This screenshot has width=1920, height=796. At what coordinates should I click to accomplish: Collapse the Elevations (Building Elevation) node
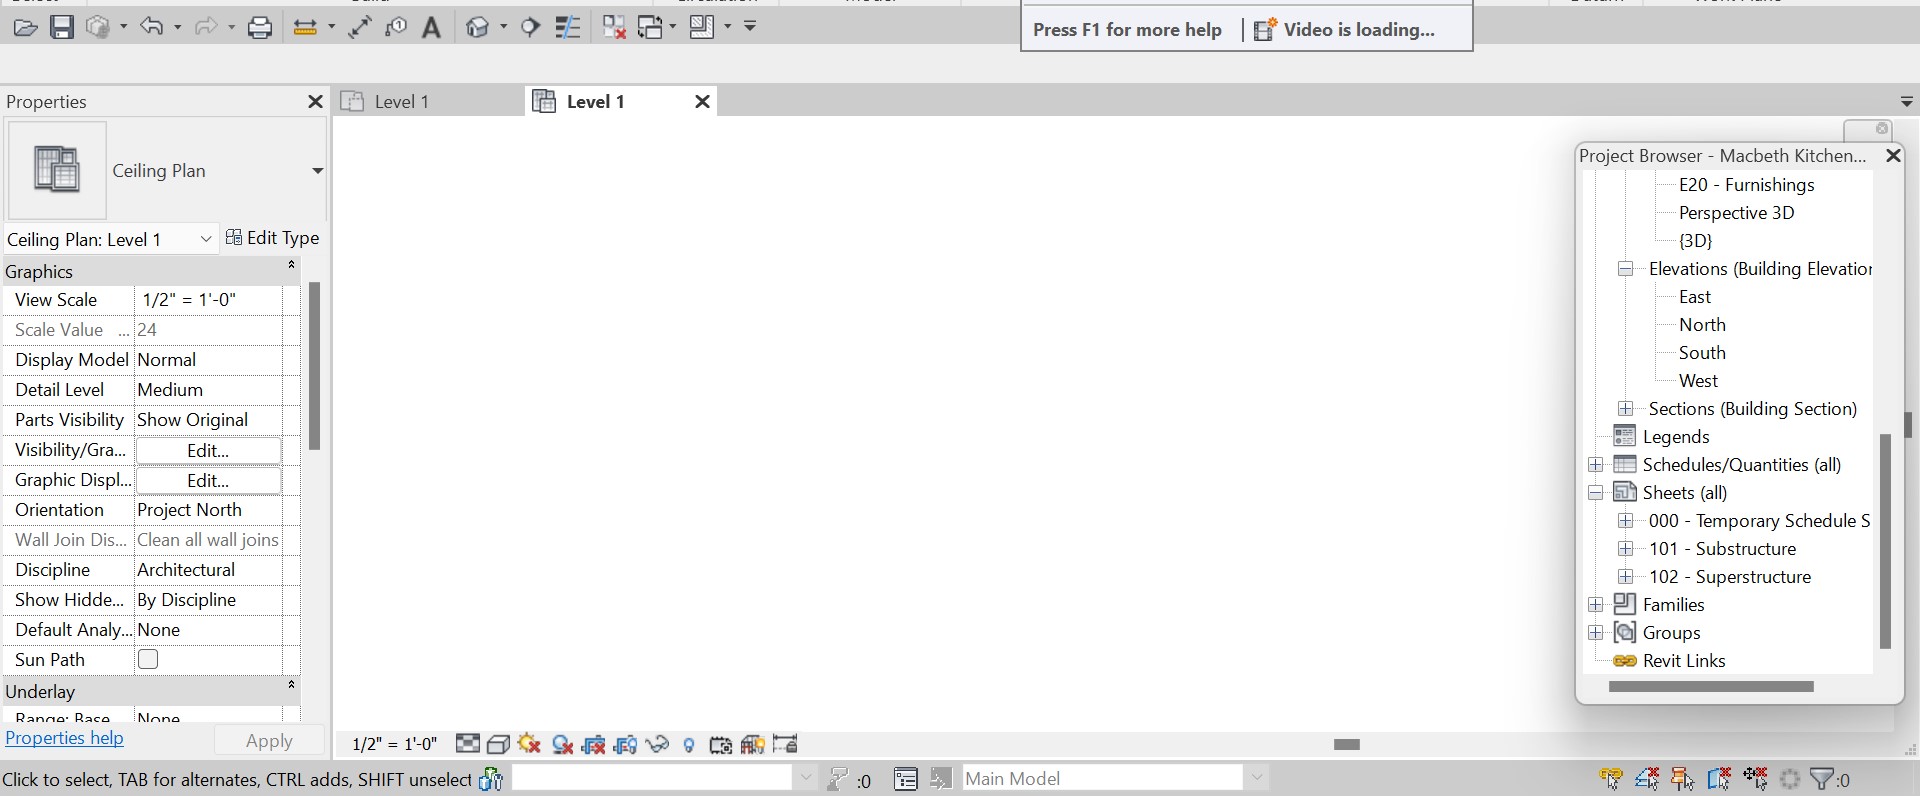tap(1626, 269)
